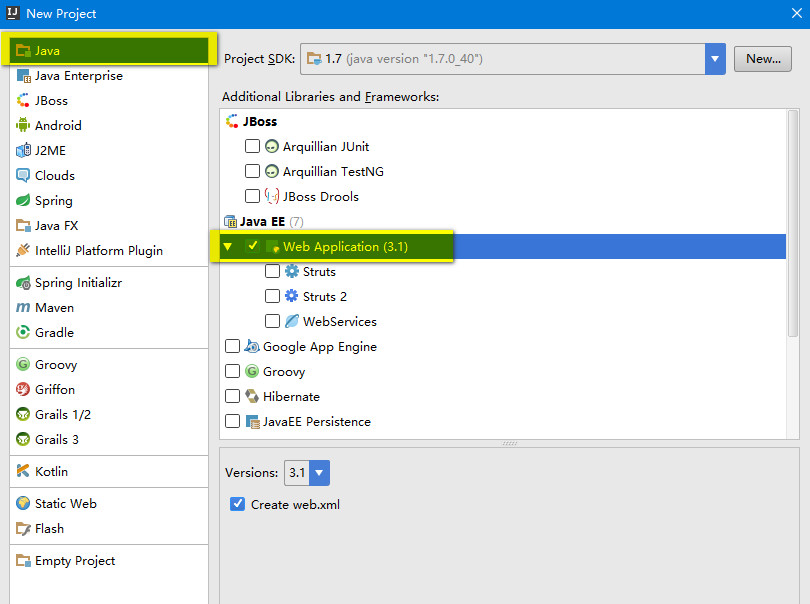Click the Struts gear icon

point(292,271)
